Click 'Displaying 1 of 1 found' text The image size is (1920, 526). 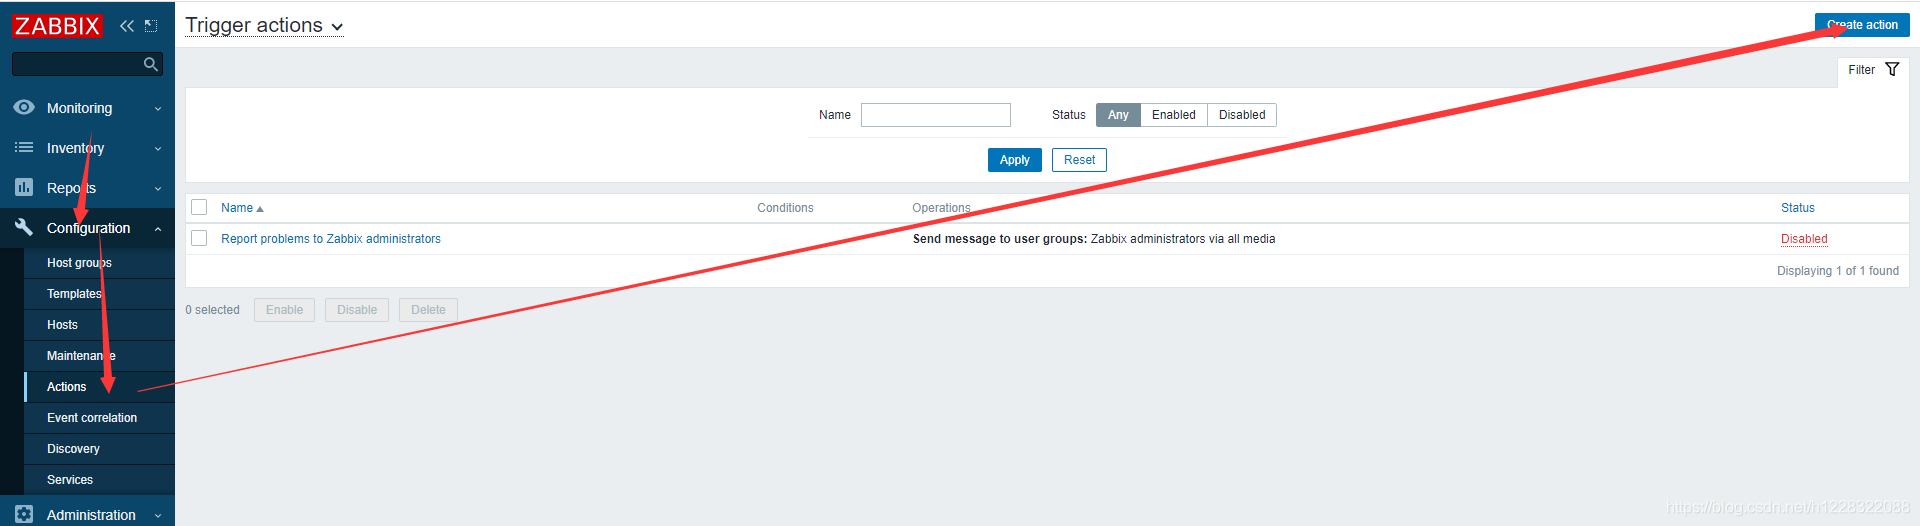click(1838, 271)
